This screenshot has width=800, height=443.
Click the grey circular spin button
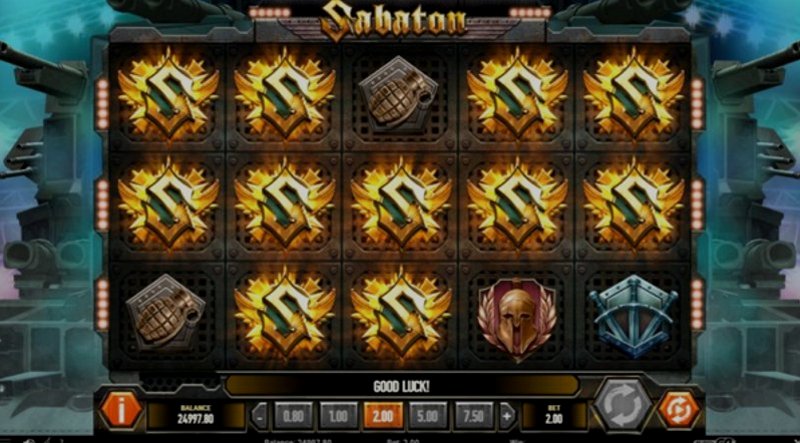tap(622, 404)
